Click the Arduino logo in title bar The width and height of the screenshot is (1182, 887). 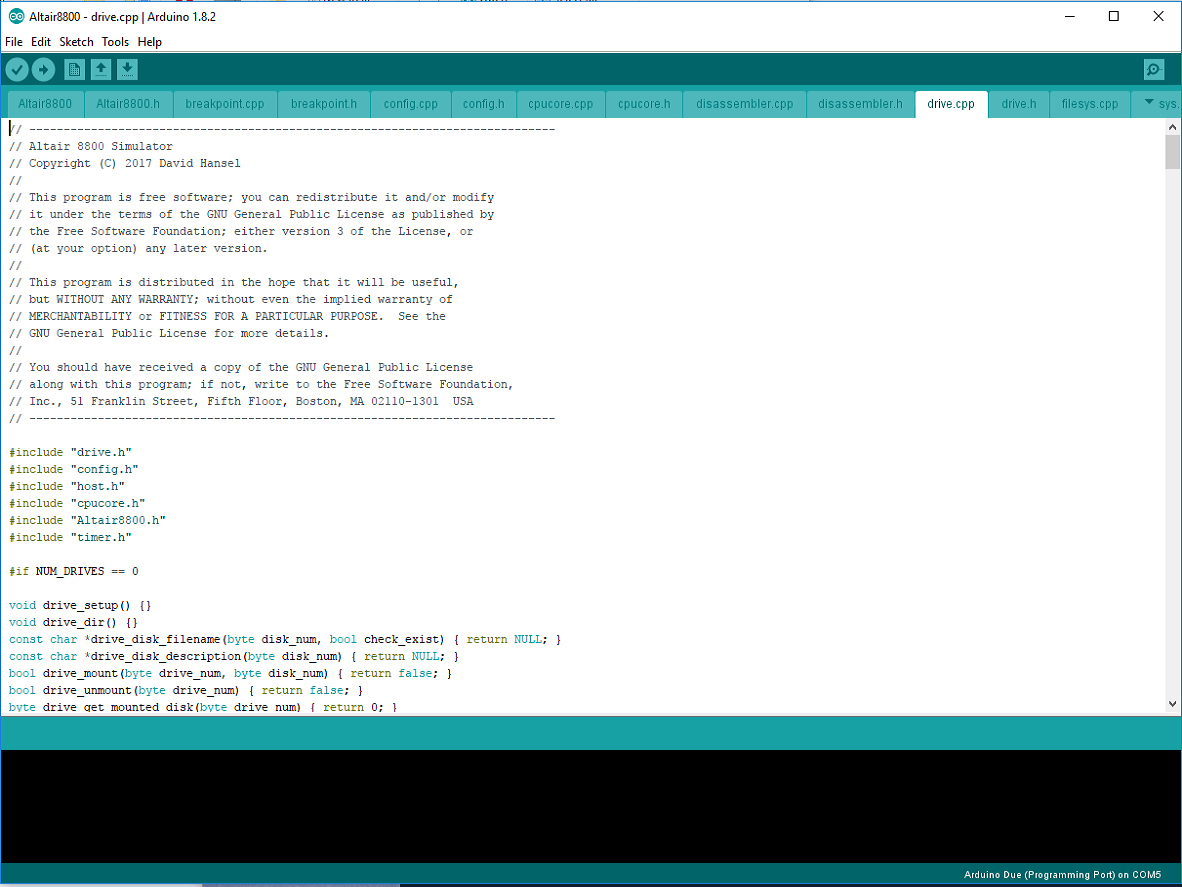[16, 17]
